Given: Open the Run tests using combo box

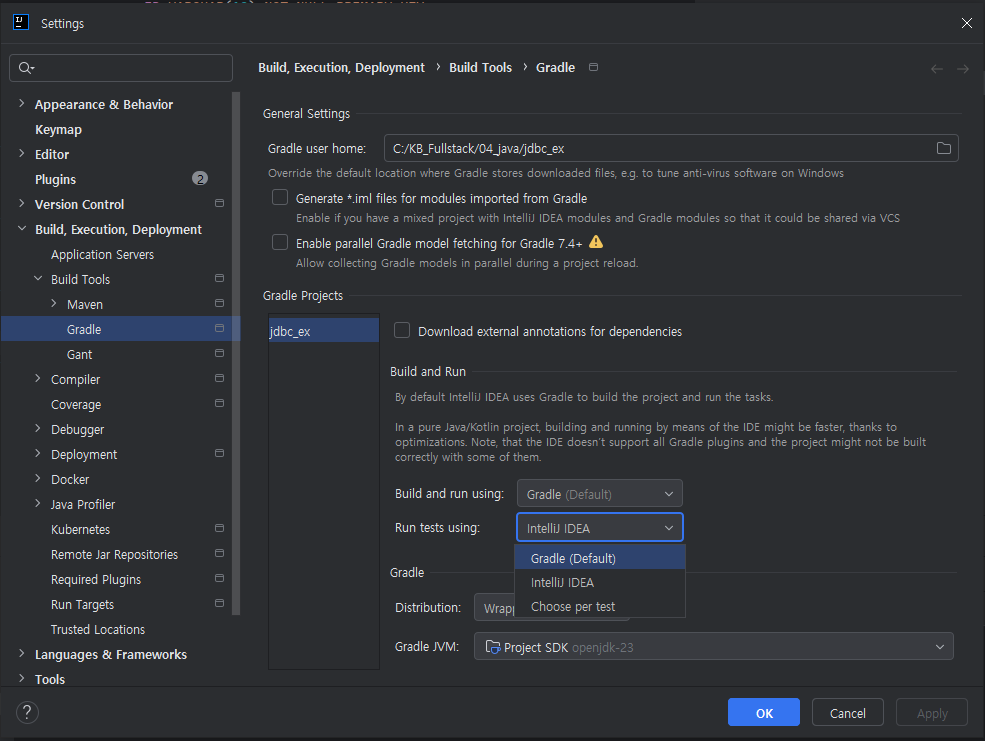Looking at the screenshot, I should (599, 528).
